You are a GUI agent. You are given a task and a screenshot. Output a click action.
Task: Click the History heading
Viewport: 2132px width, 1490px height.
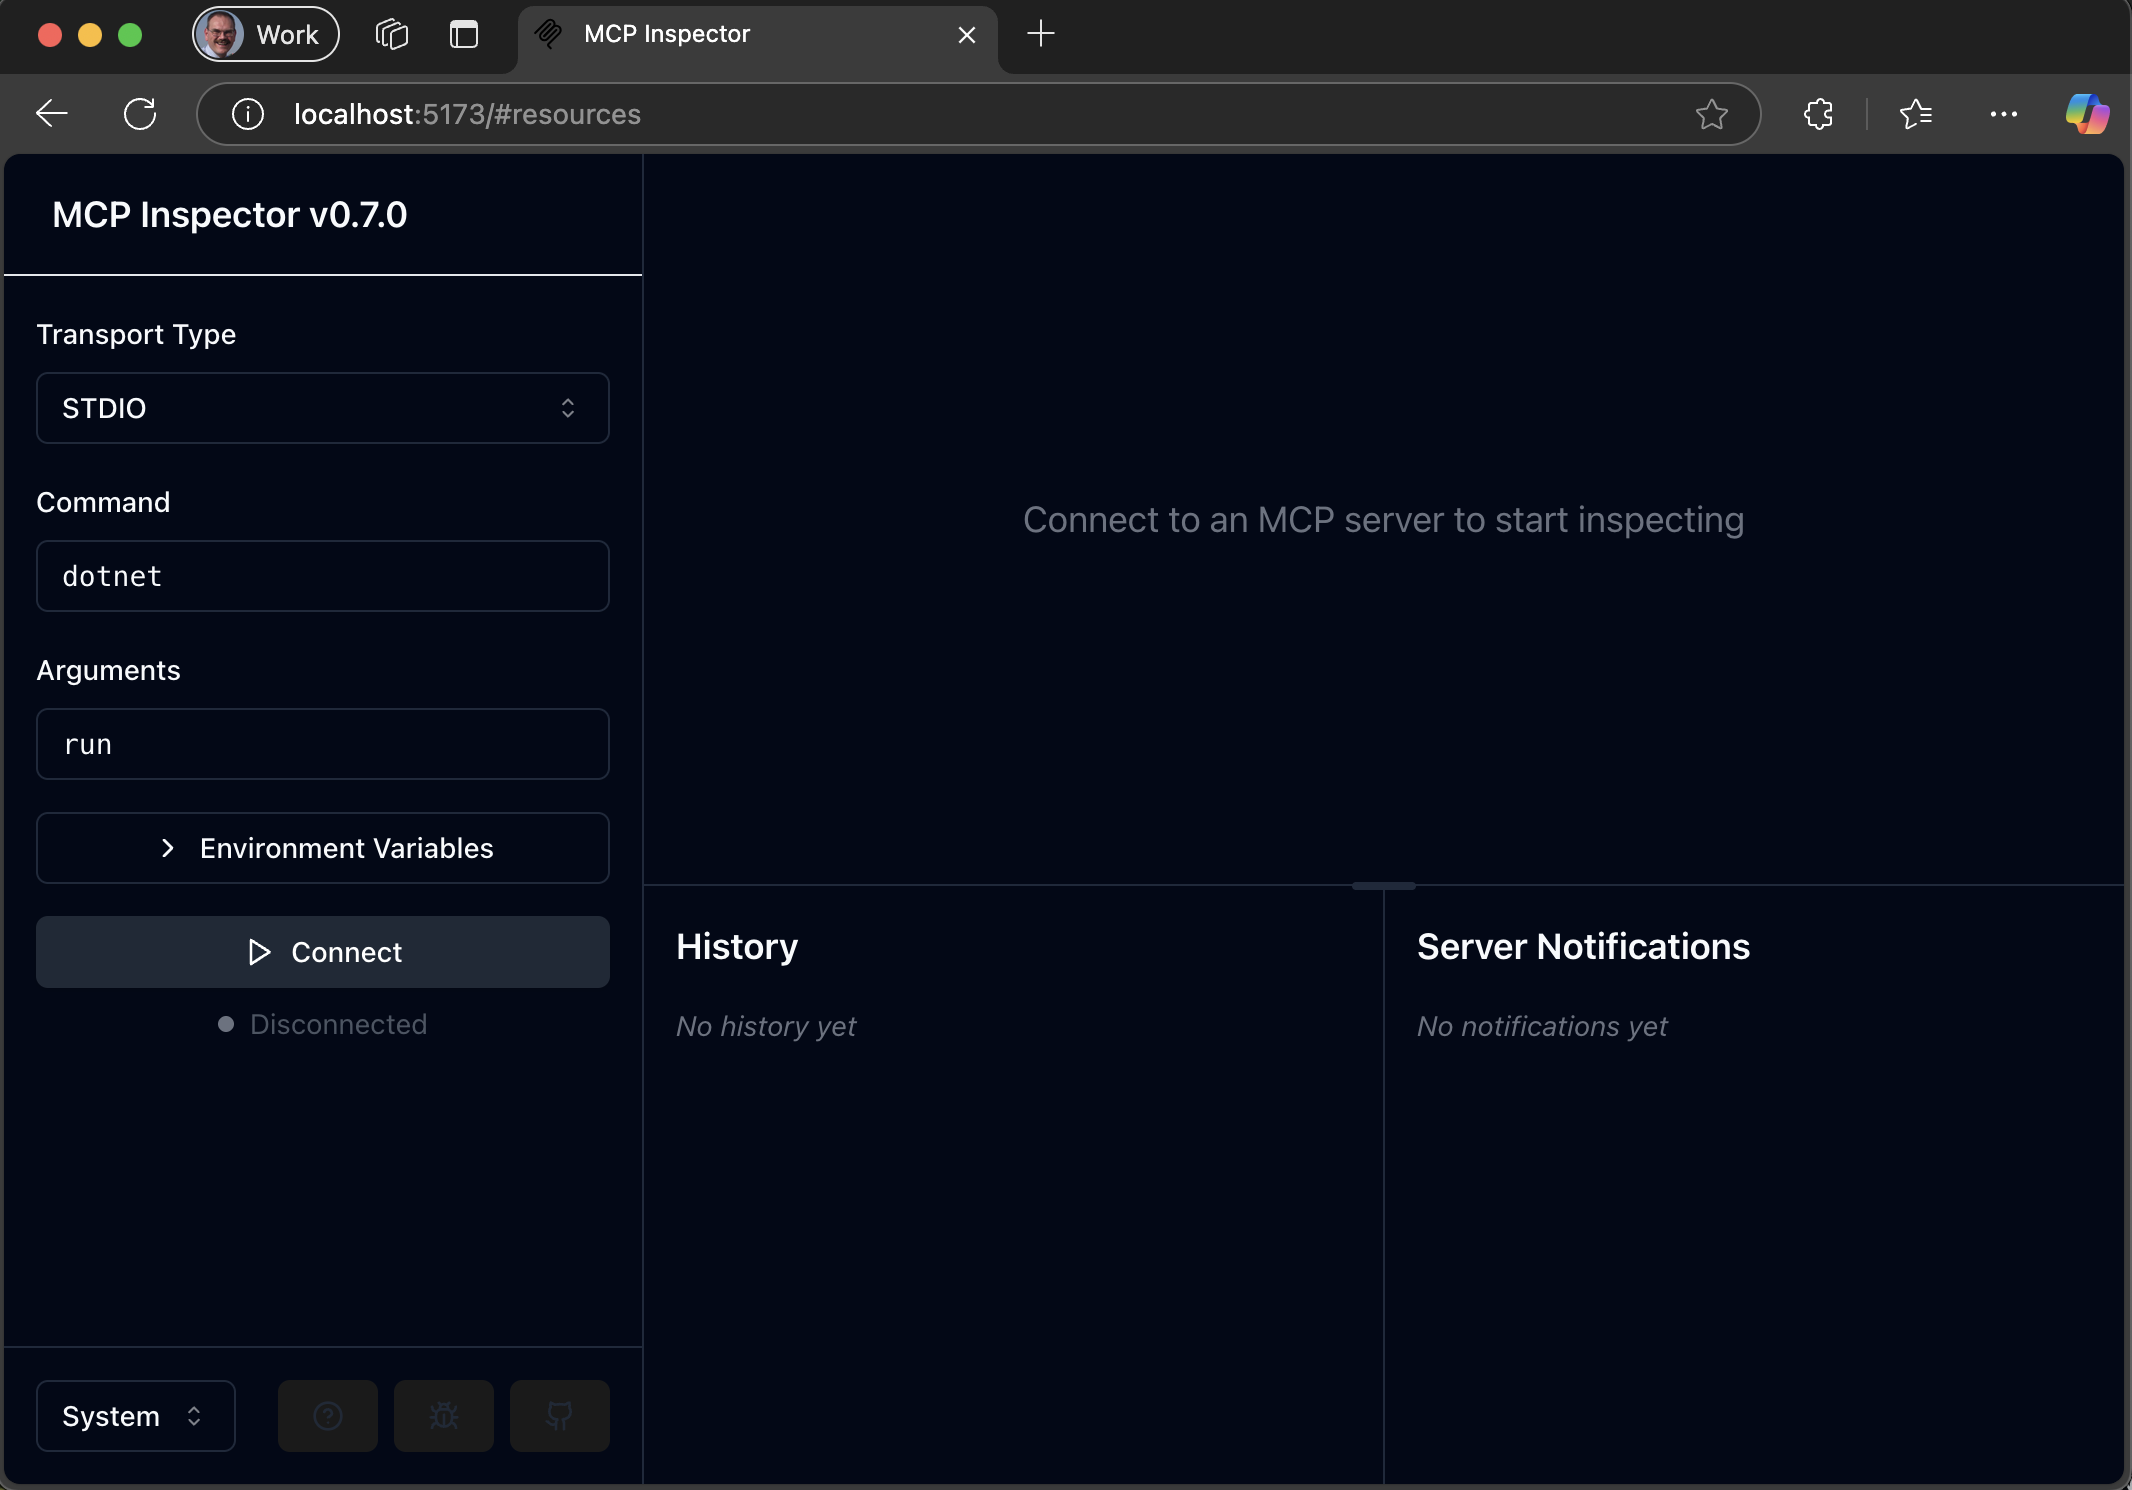pyautogui.click(x=737, y=946)
